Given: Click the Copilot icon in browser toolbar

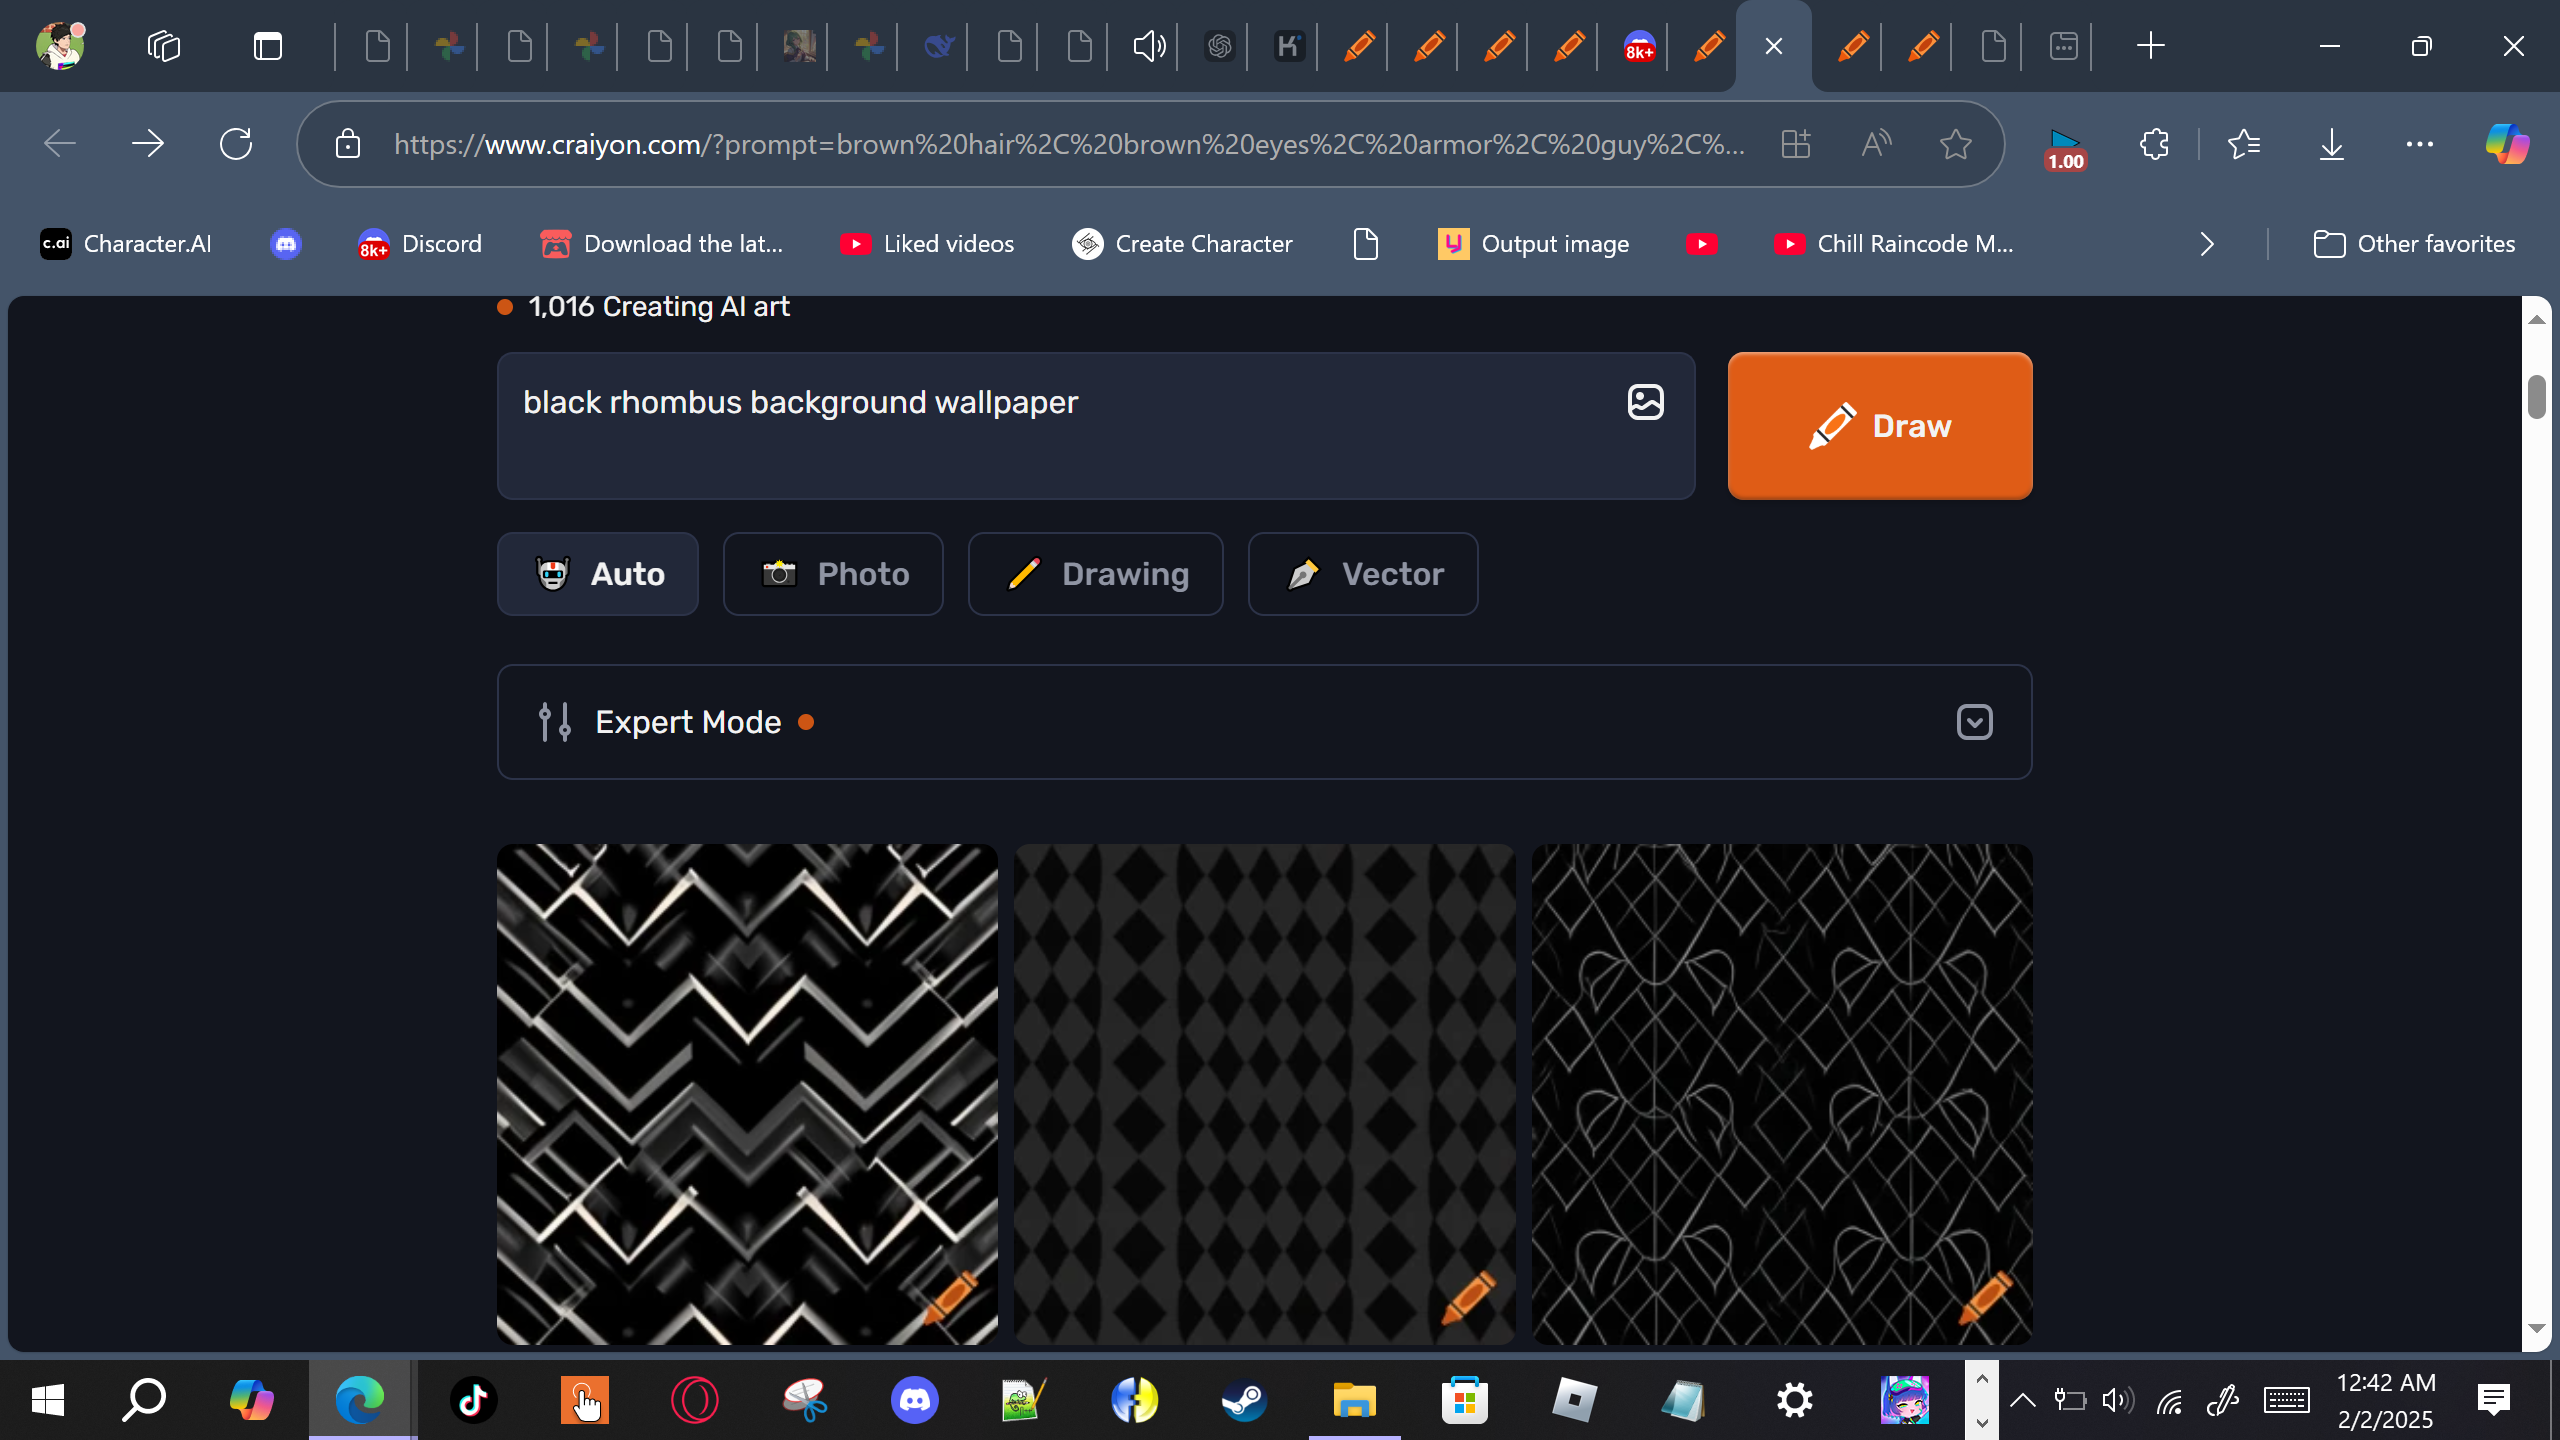Looking at the screenshot, I should 2507,144.
